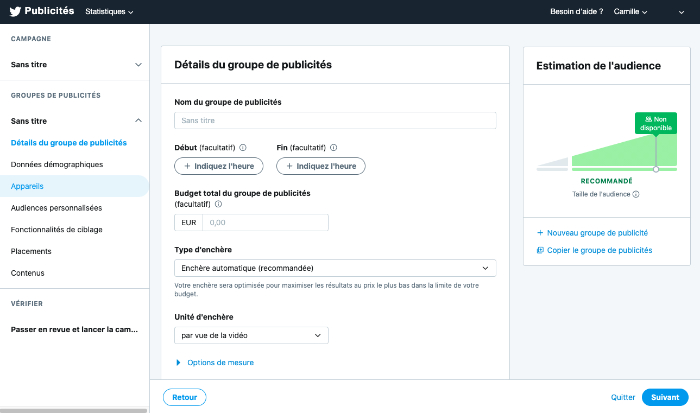This screenshot has height=413, width=700.
Task: Open the Type d'enchère dropdown
Action: tap(335, 268)
